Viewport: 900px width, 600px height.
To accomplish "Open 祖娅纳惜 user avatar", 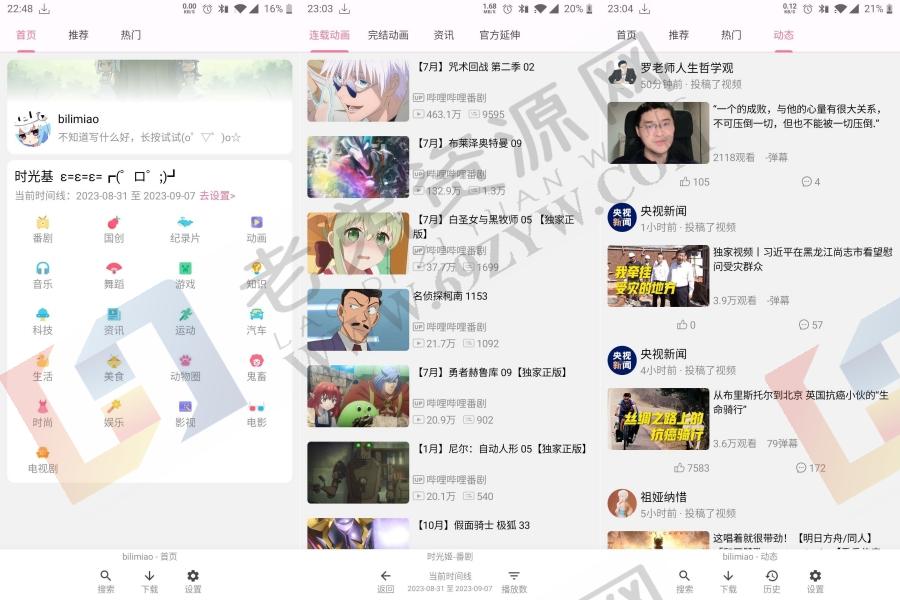I will pos(622,503).
